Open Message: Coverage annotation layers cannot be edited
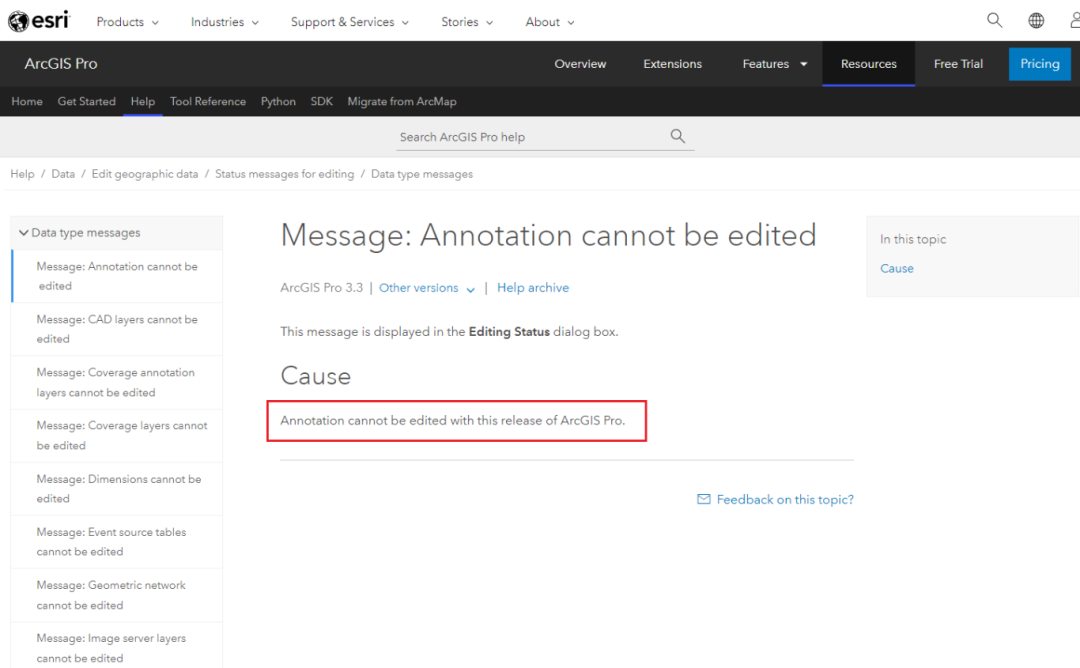1080x668 pixels. tap(117, 382)
